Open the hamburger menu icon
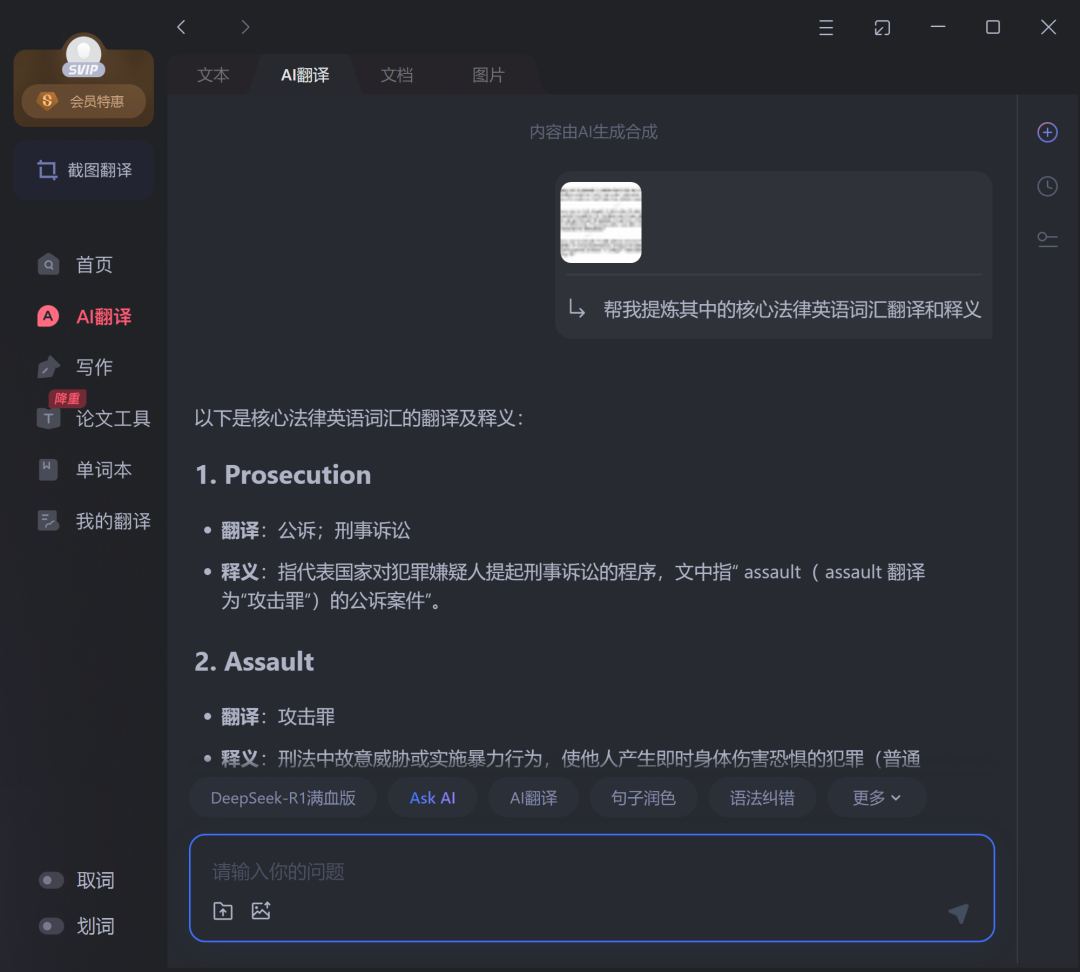The height and width of the screenshot is (972, 1080). point(826,28)
